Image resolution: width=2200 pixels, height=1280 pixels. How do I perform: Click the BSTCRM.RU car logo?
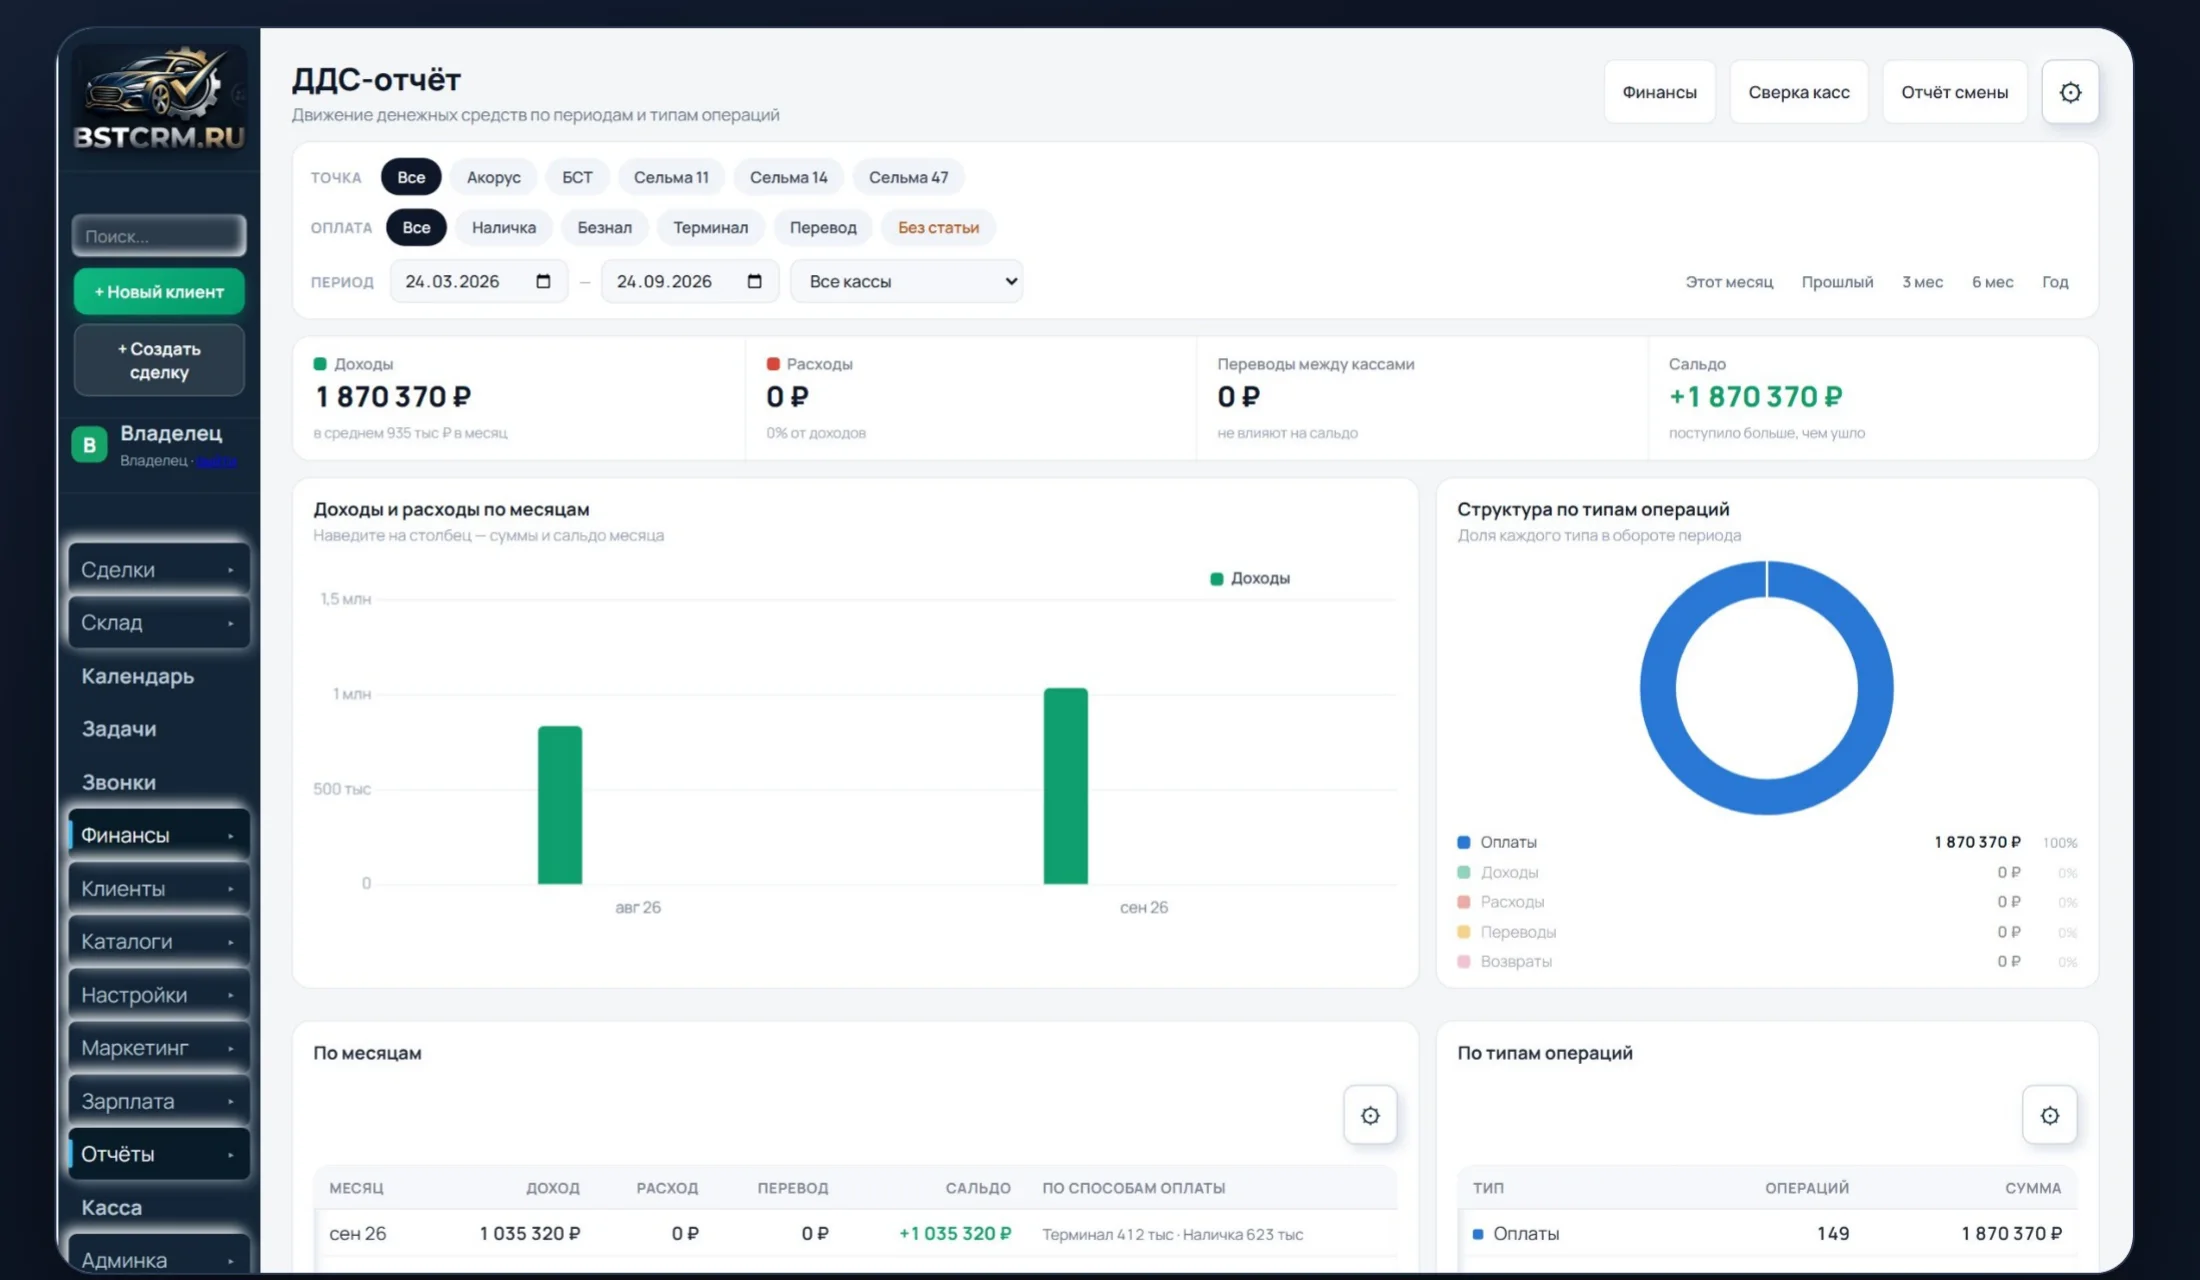[x=159, y=98]
